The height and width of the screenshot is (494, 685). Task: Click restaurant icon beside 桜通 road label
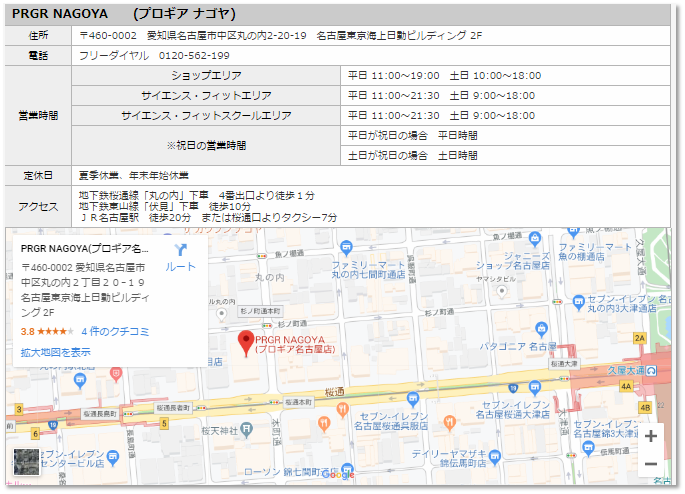click(x=342, y=410)
